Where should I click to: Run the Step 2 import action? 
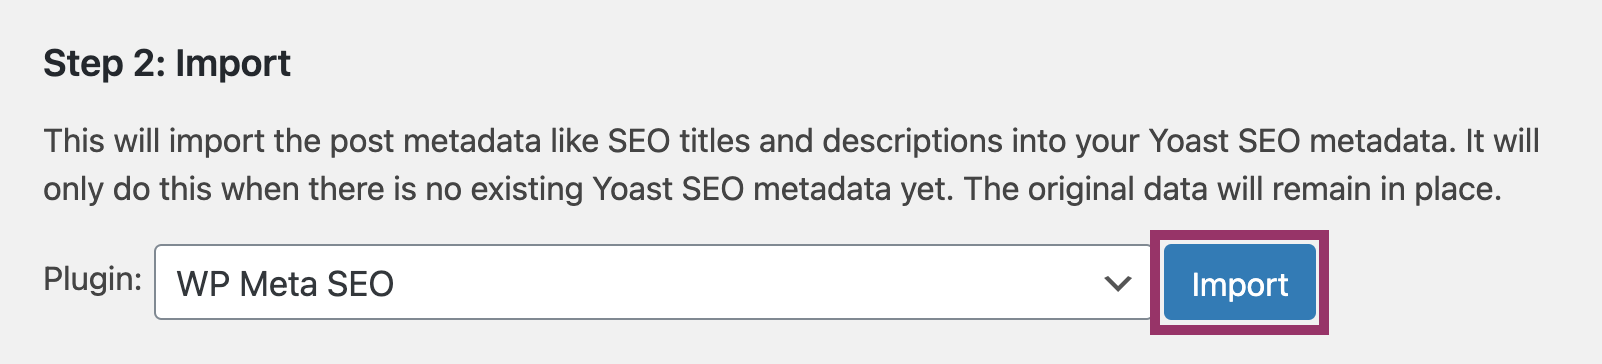pyautogui.click(x=1240, y=283)
